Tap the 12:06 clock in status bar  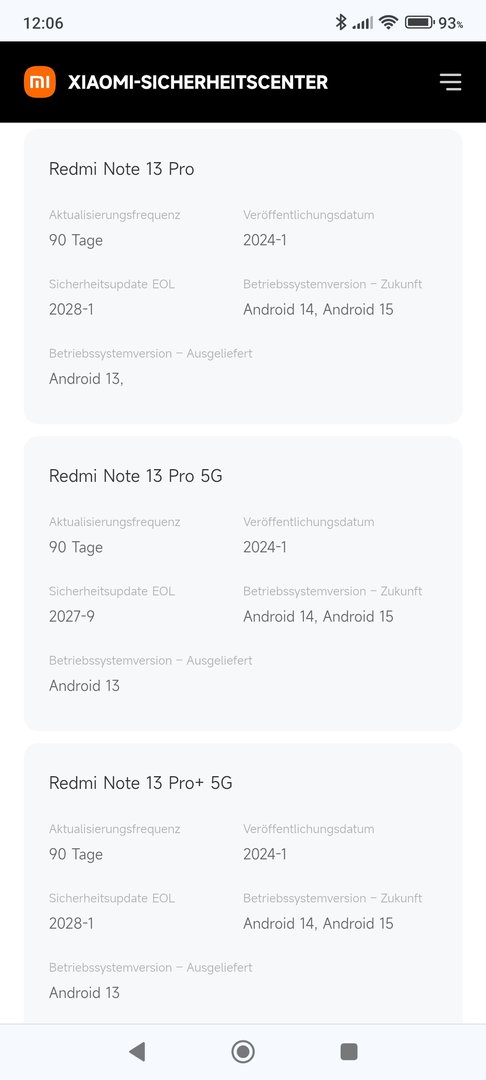[43, 23]
